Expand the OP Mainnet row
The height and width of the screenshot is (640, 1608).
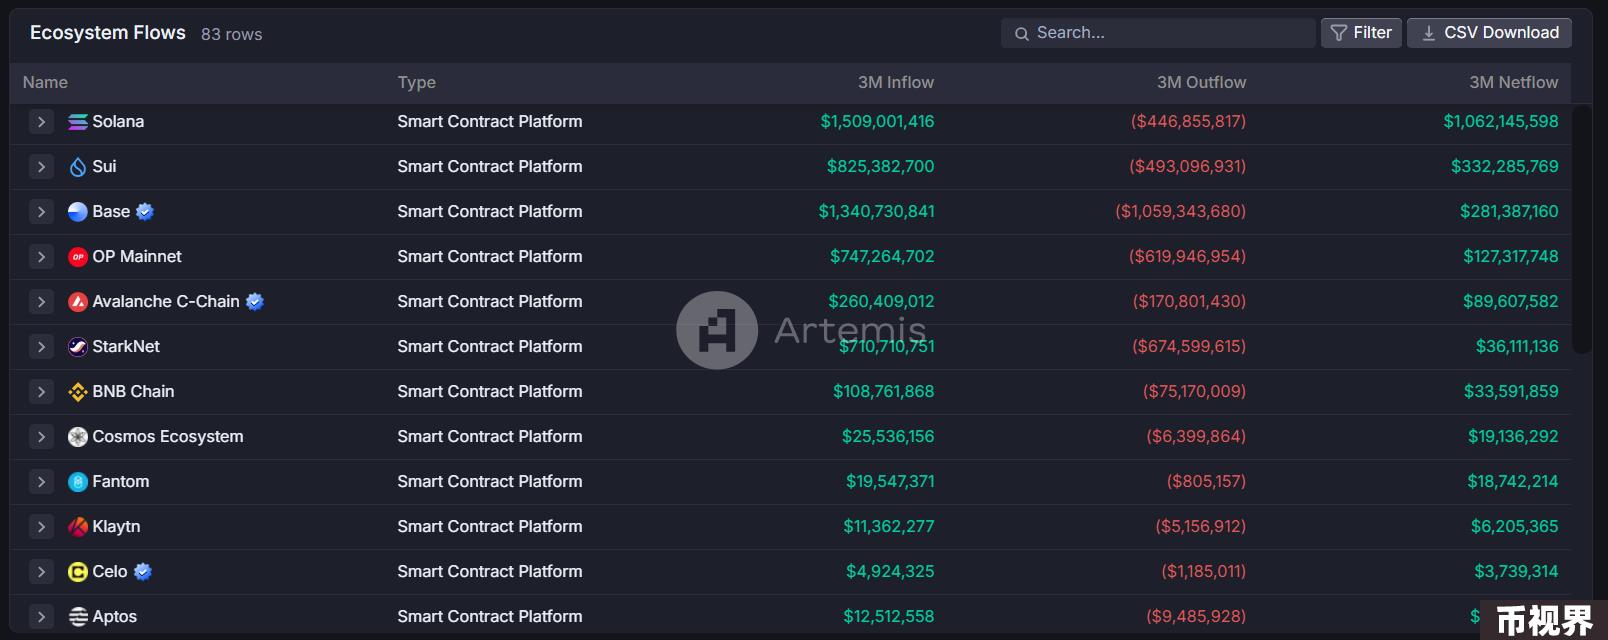pyautogui.click(x=41, y=257)
